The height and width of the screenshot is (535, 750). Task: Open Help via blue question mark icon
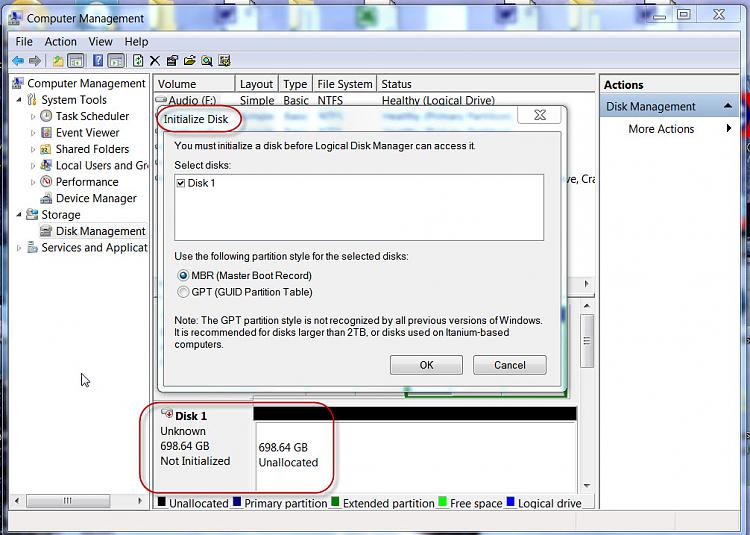click(x=98, y=61)
